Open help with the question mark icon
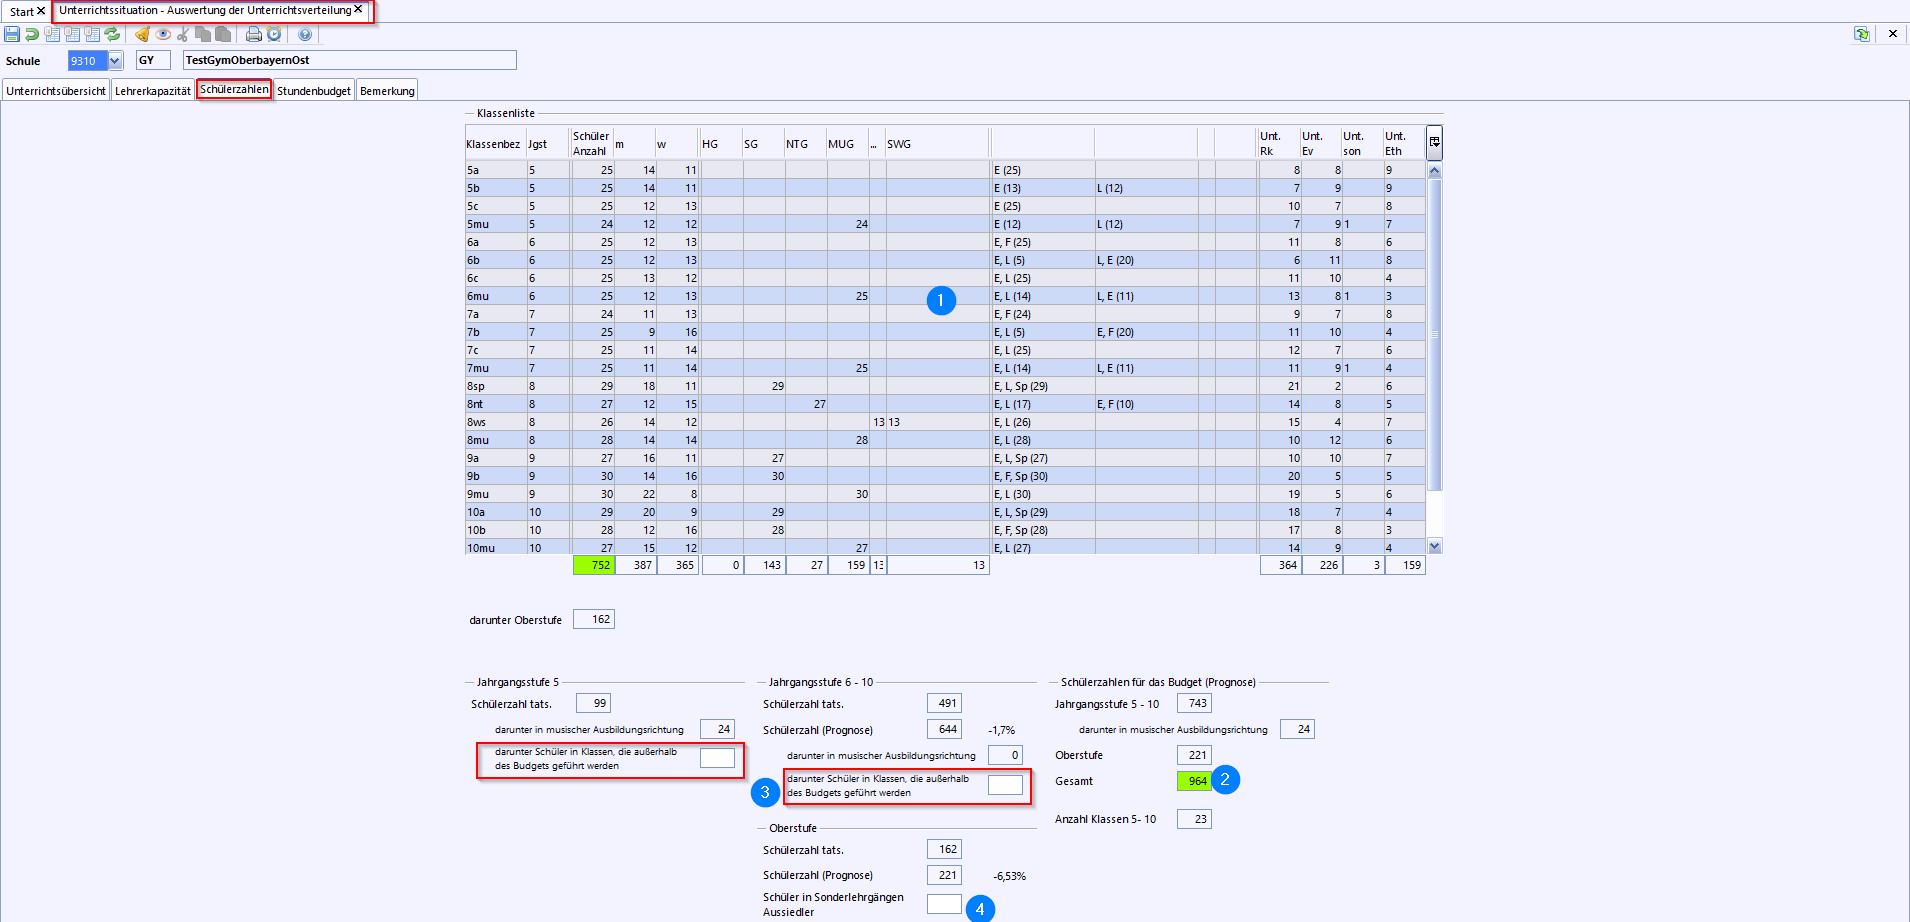The image size is (1910, 922). point(305,34)
